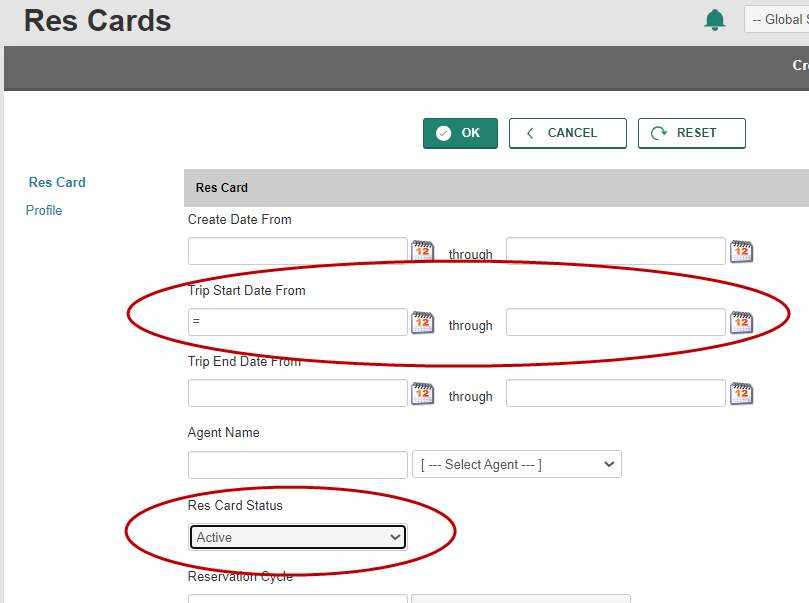Open the calendar for Trip Start Date through
The width and height of the screenshot is (809, 603).
[x=741, y=322]
